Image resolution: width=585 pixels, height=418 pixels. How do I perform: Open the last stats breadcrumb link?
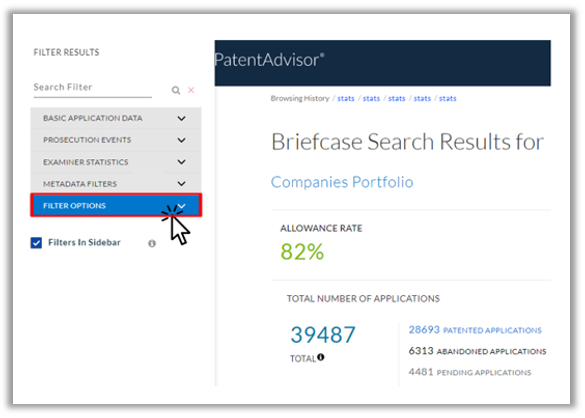click(x=447, y=98)
